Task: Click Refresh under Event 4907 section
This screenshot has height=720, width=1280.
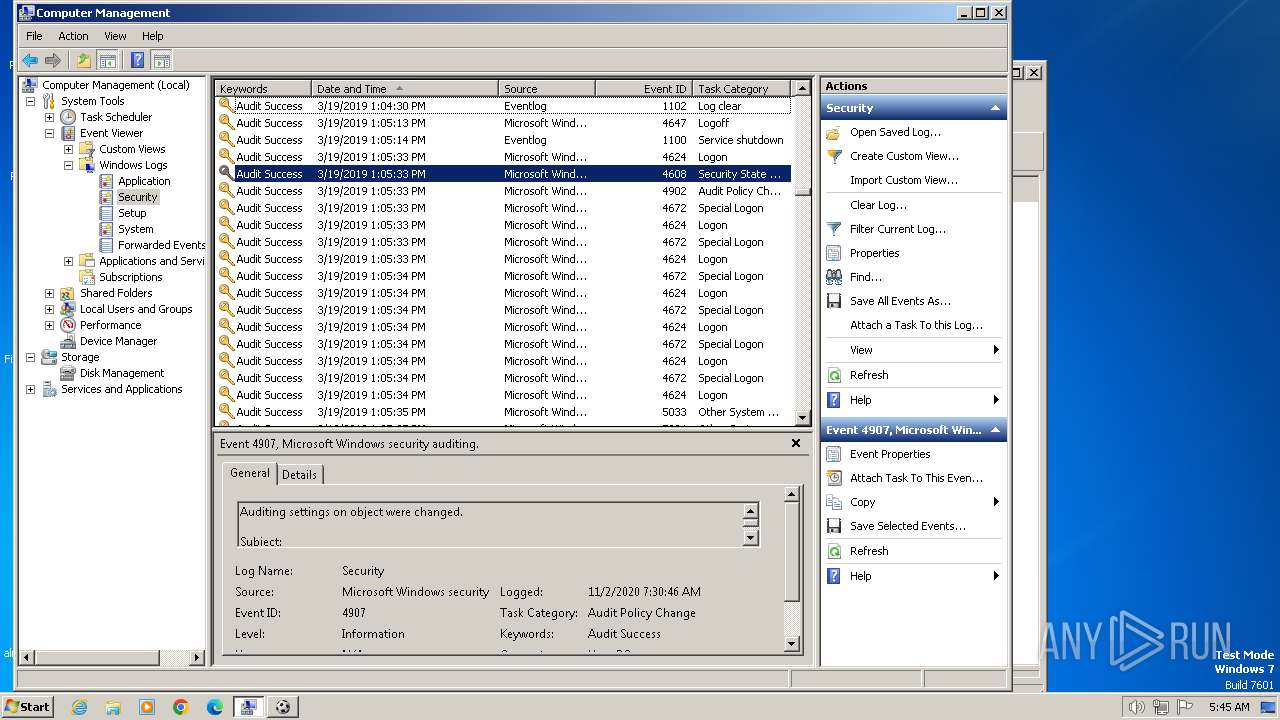Action: click(x=869, y=551)
